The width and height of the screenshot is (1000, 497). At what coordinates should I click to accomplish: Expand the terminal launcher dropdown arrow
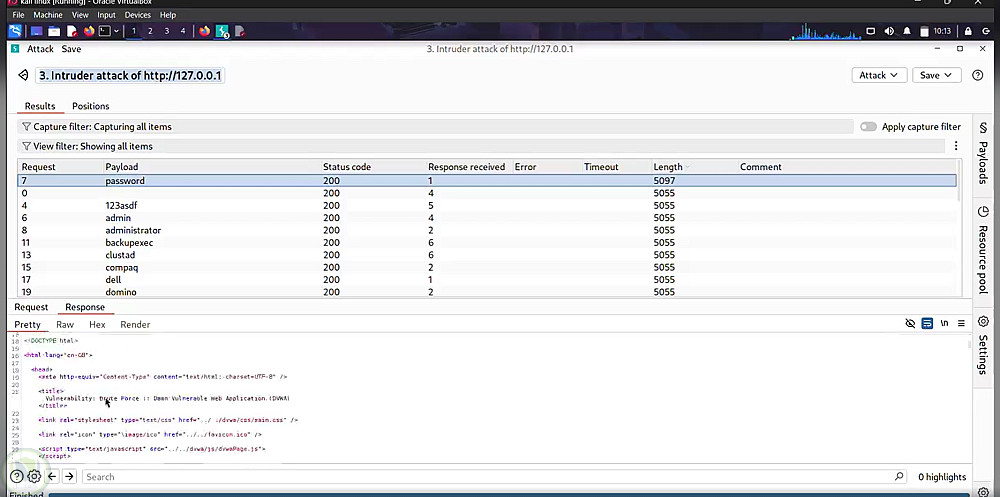[x=116, y=31]
